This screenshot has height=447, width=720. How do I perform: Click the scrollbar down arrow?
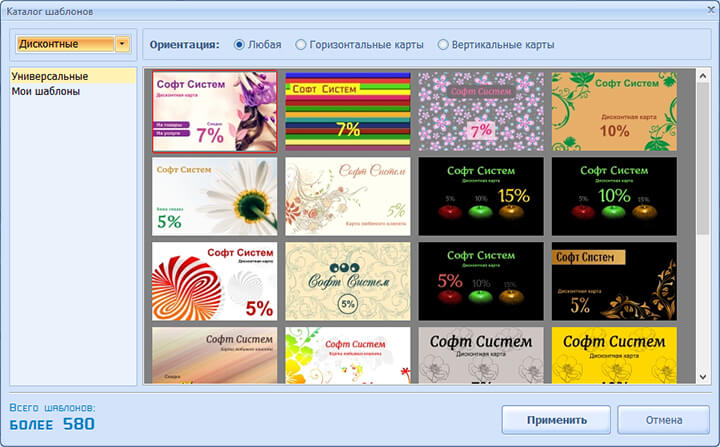click(703, 377)
